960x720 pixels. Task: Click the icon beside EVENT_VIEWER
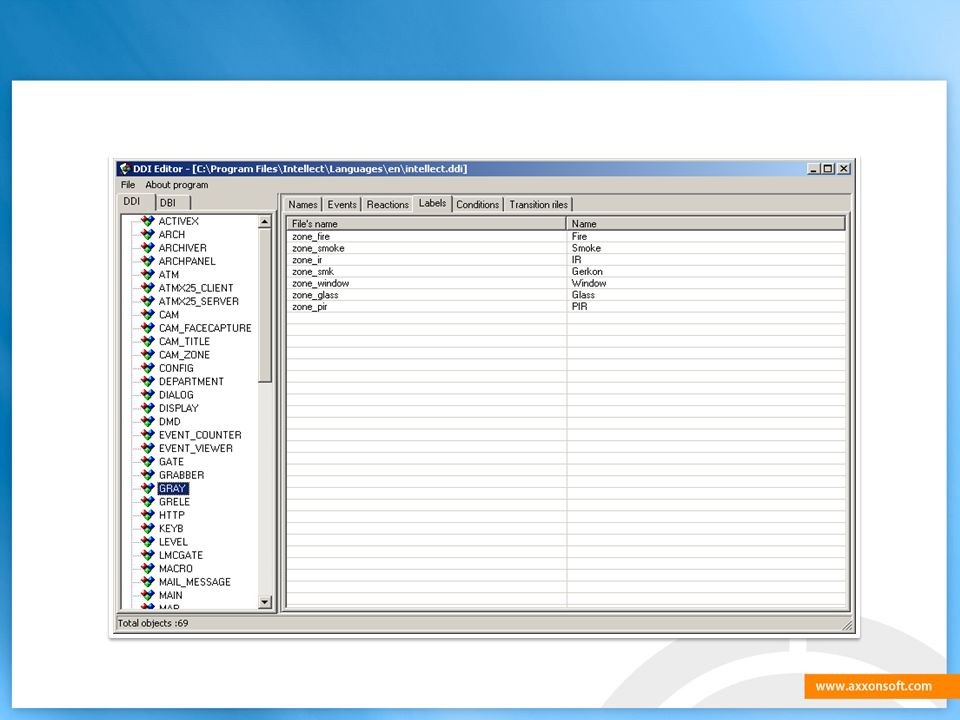[x=148, y=448]
